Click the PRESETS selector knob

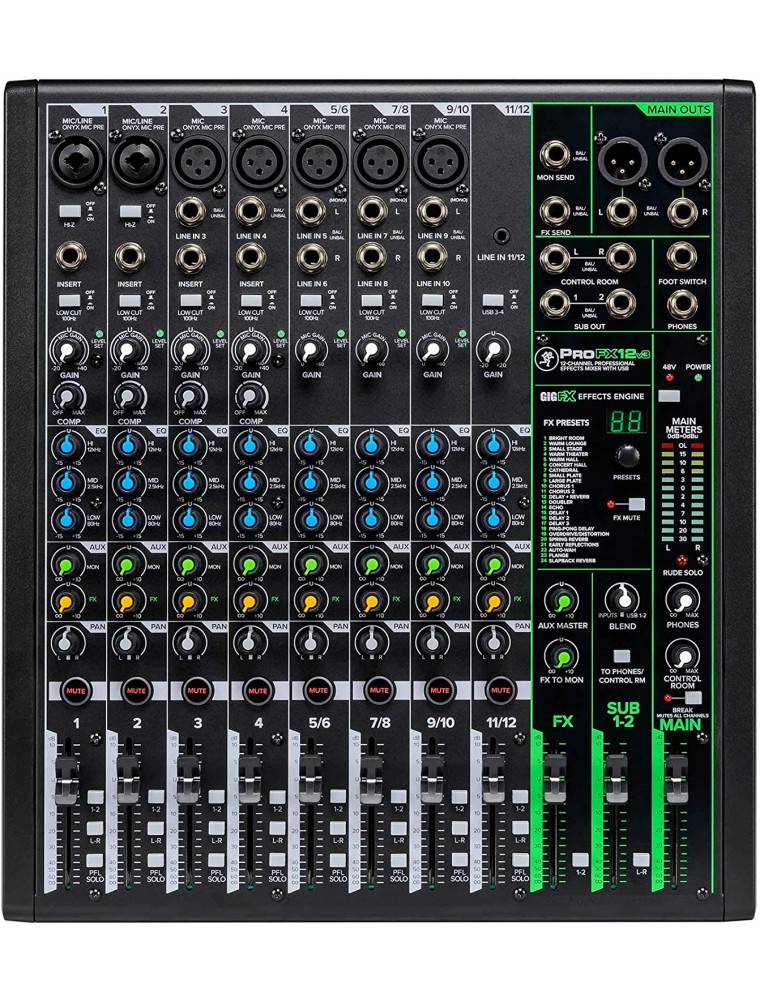[626, 457]
